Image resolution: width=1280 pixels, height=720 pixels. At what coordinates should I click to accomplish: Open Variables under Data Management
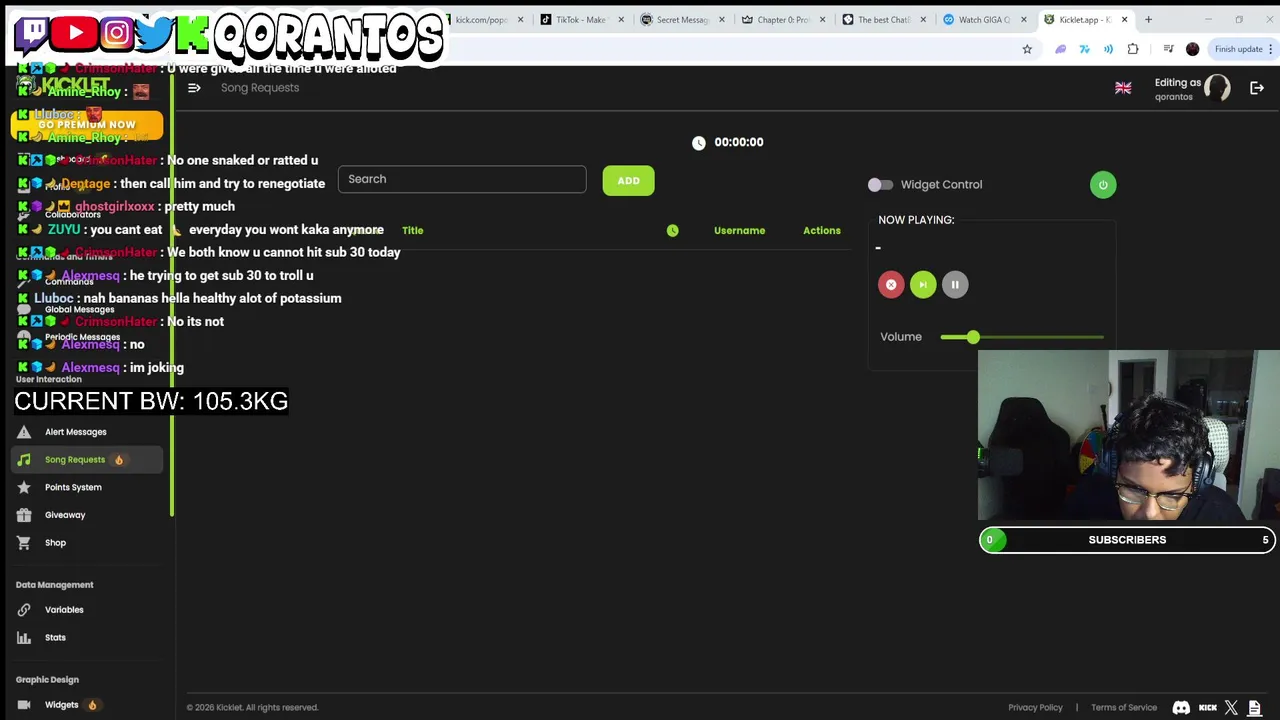pos(64,610)
